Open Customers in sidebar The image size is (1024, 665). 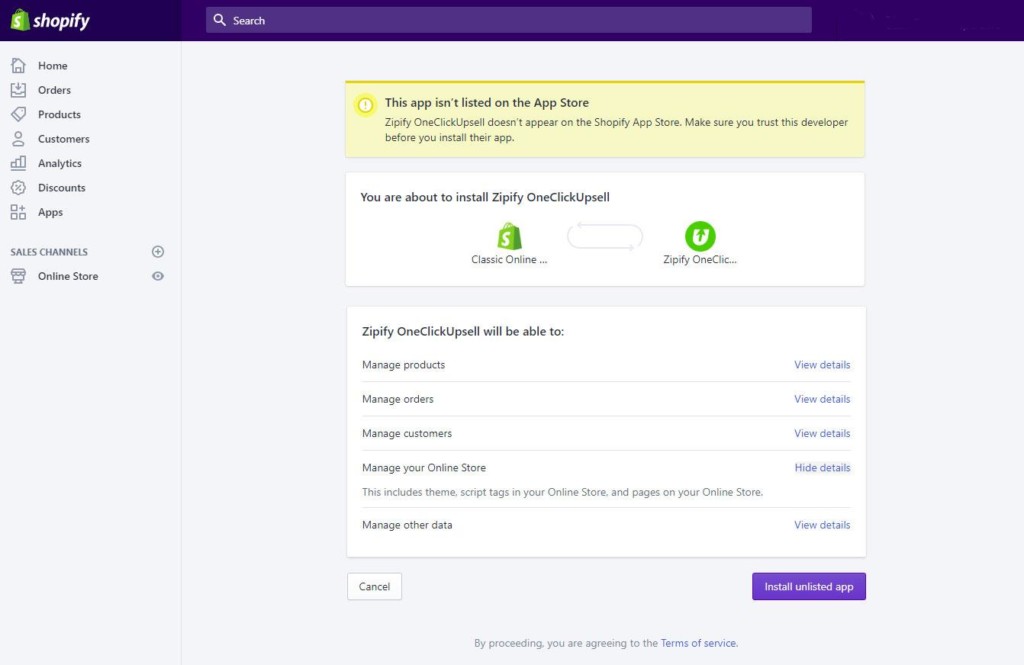tap(63, 138)
